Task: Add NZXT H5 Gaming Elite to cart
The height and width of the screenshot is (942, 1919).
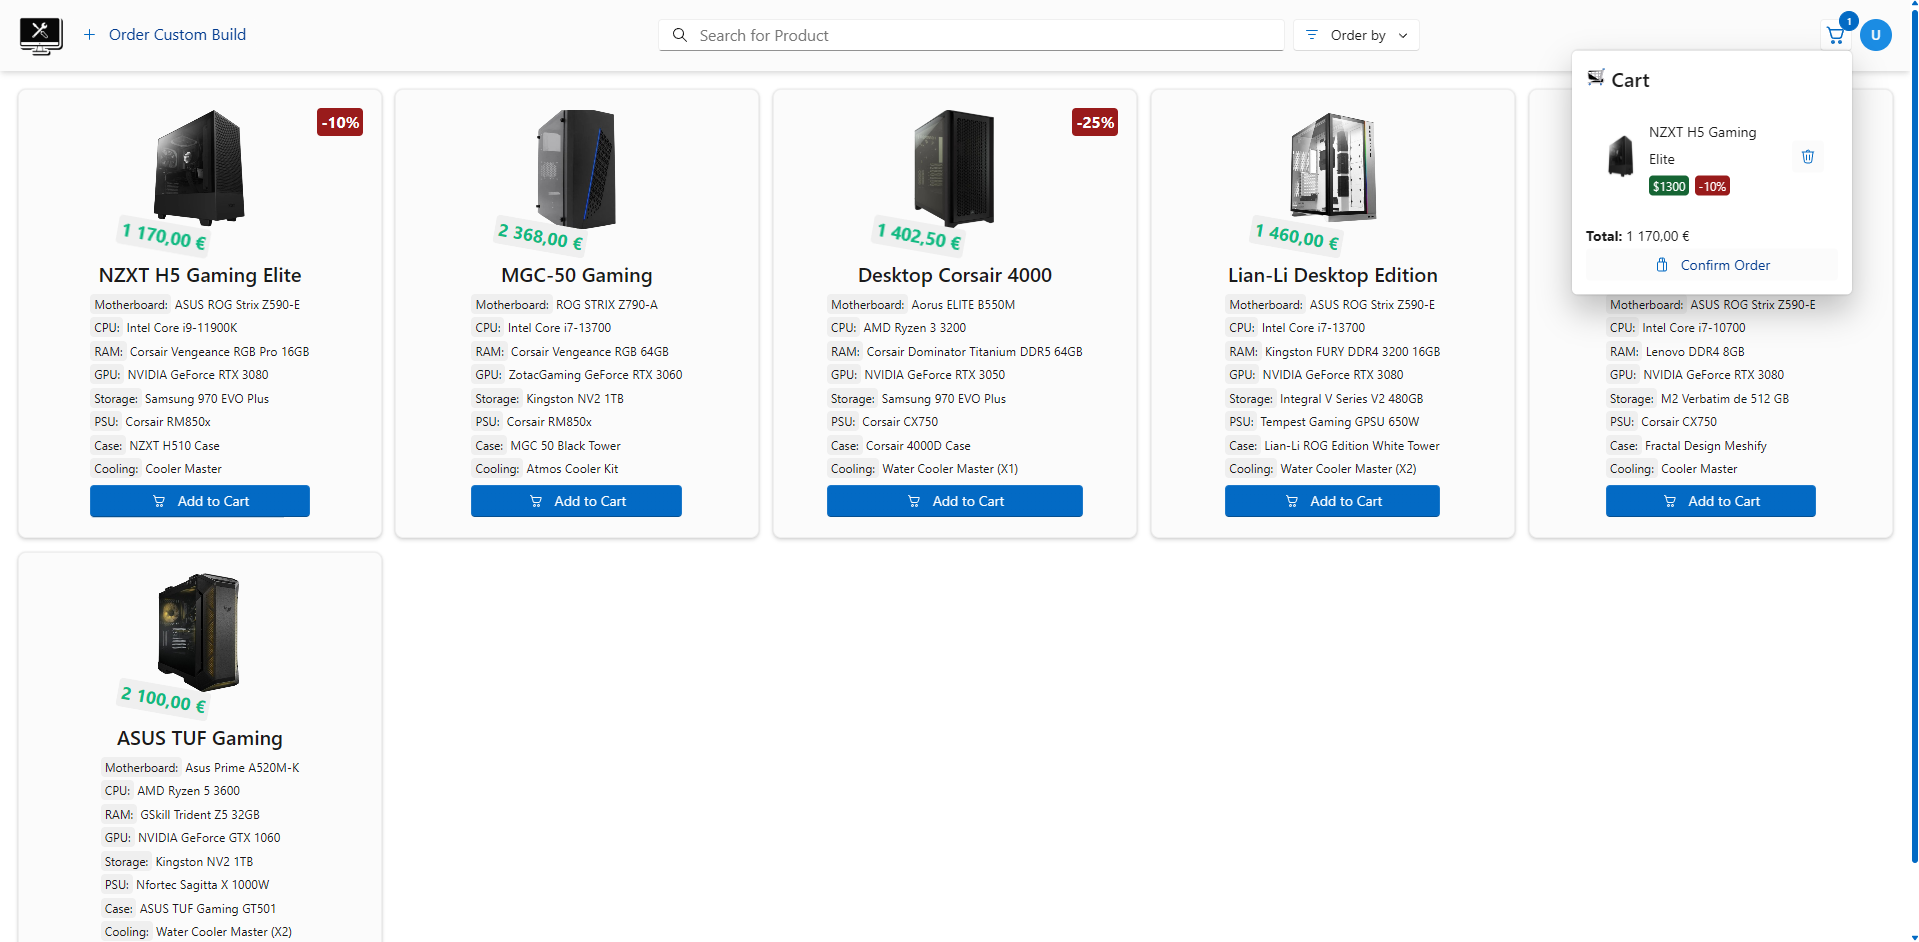Action: click(200, 501)
